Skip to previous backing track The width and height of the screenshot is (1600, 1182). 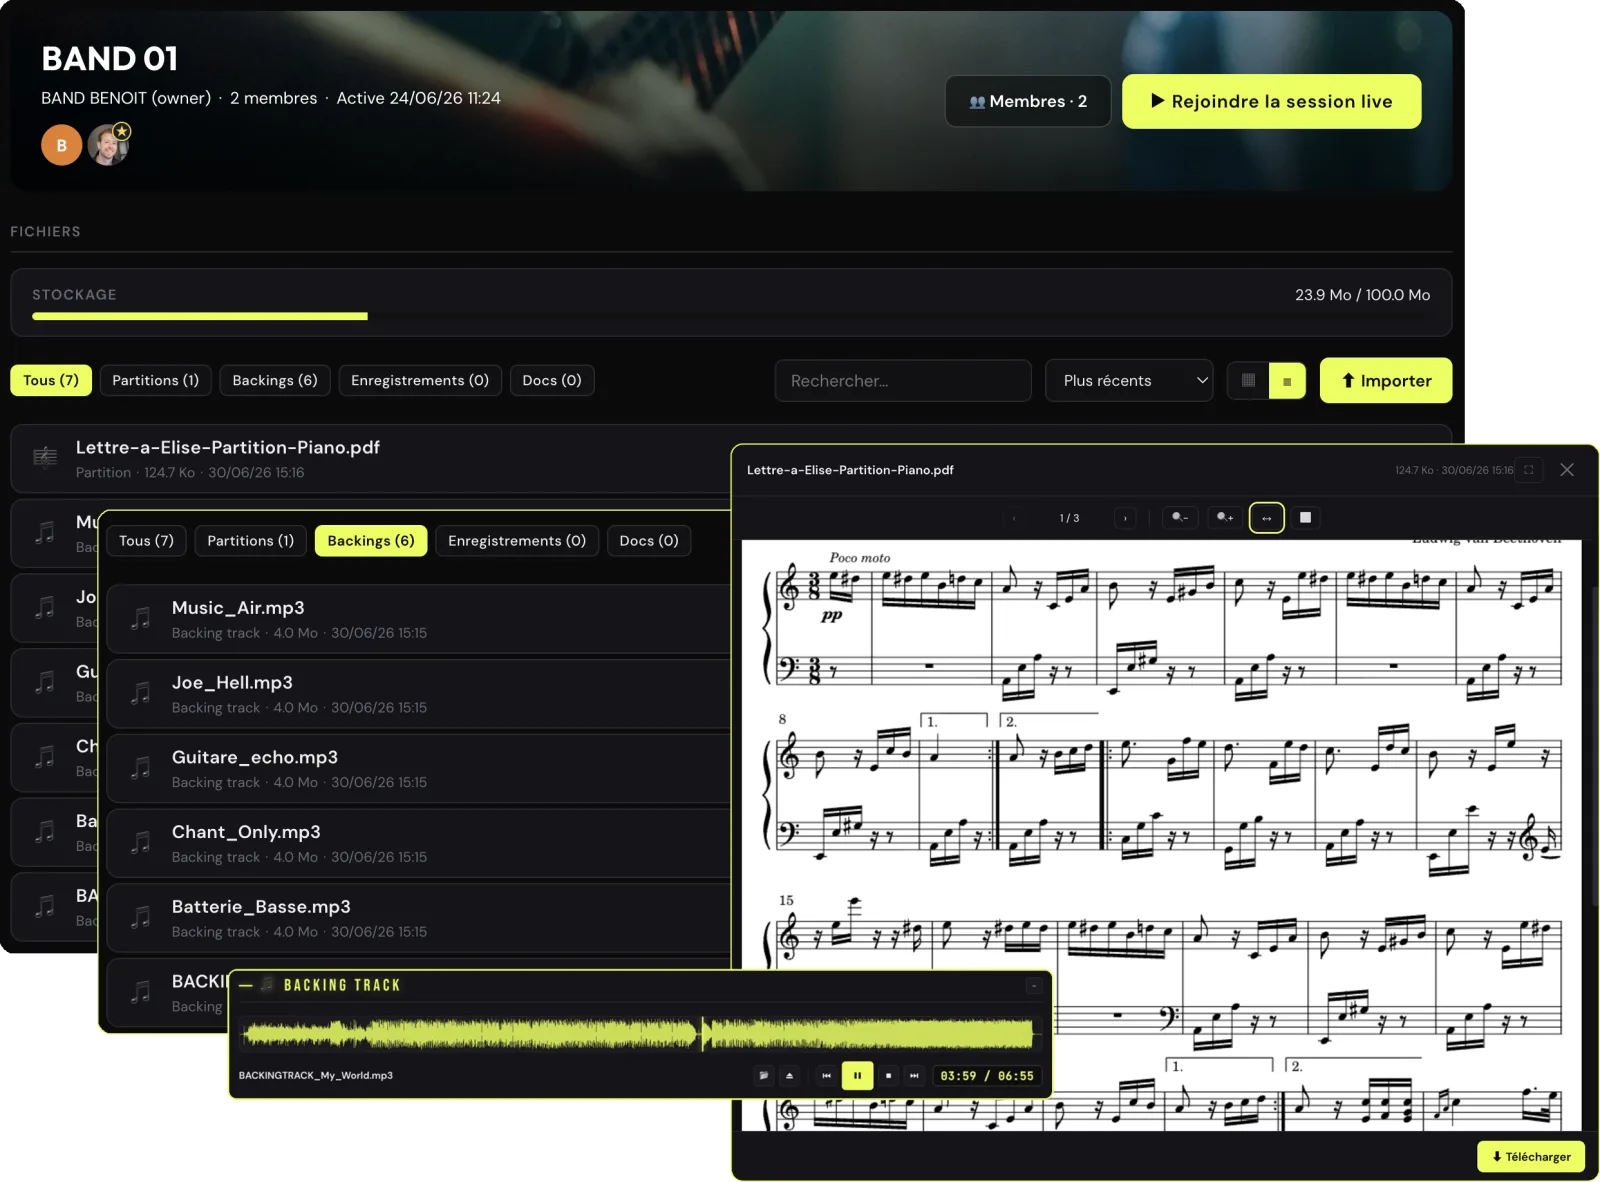(826, 1076)
